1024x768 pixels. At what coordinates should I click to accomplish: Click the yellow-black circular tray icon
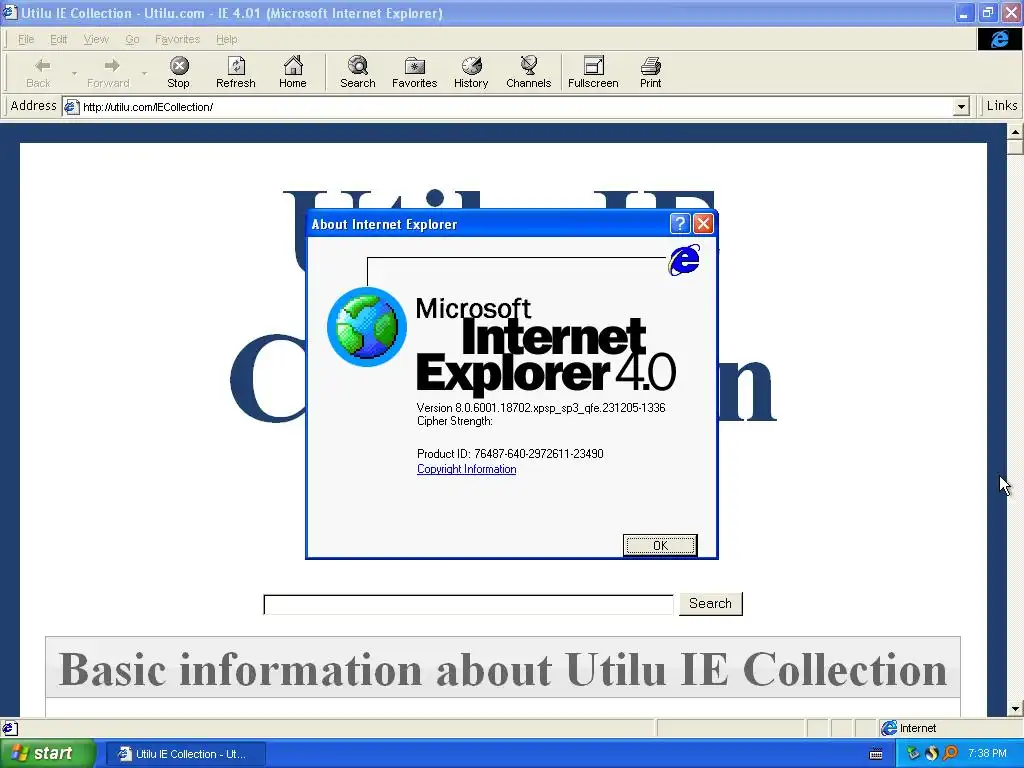pos(931,754)
